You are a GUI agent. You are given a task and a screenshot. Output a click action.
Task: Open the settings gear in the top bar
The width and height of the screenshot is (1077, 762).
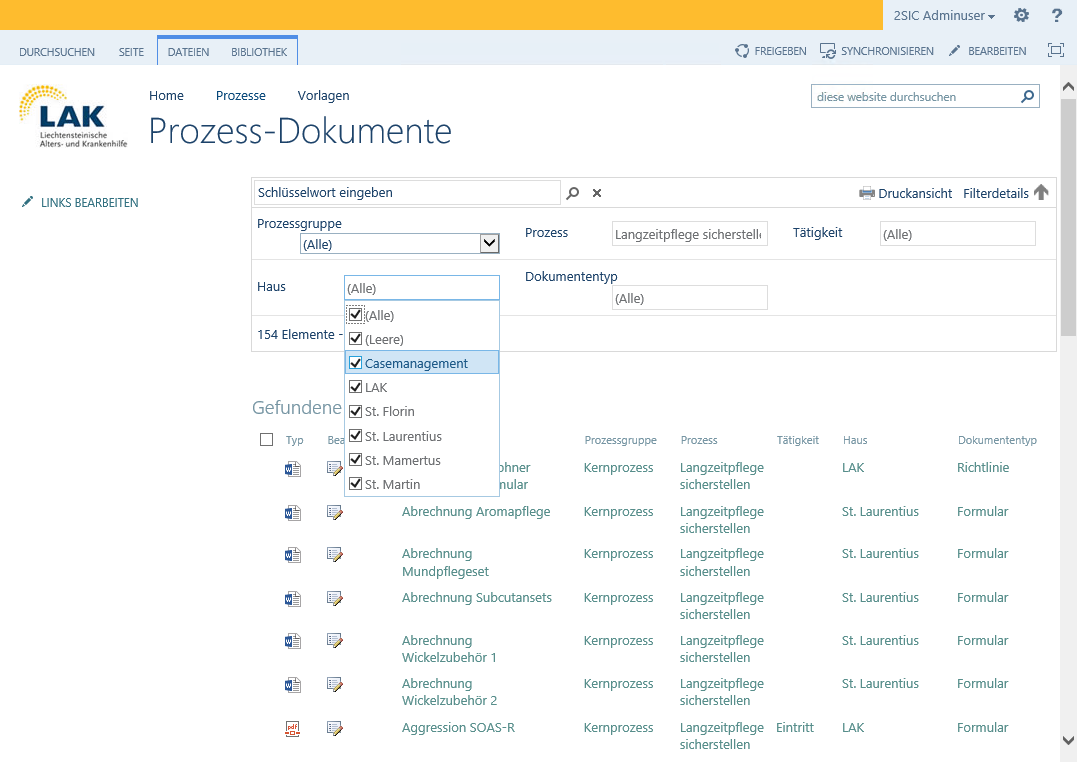(1022, 15)
